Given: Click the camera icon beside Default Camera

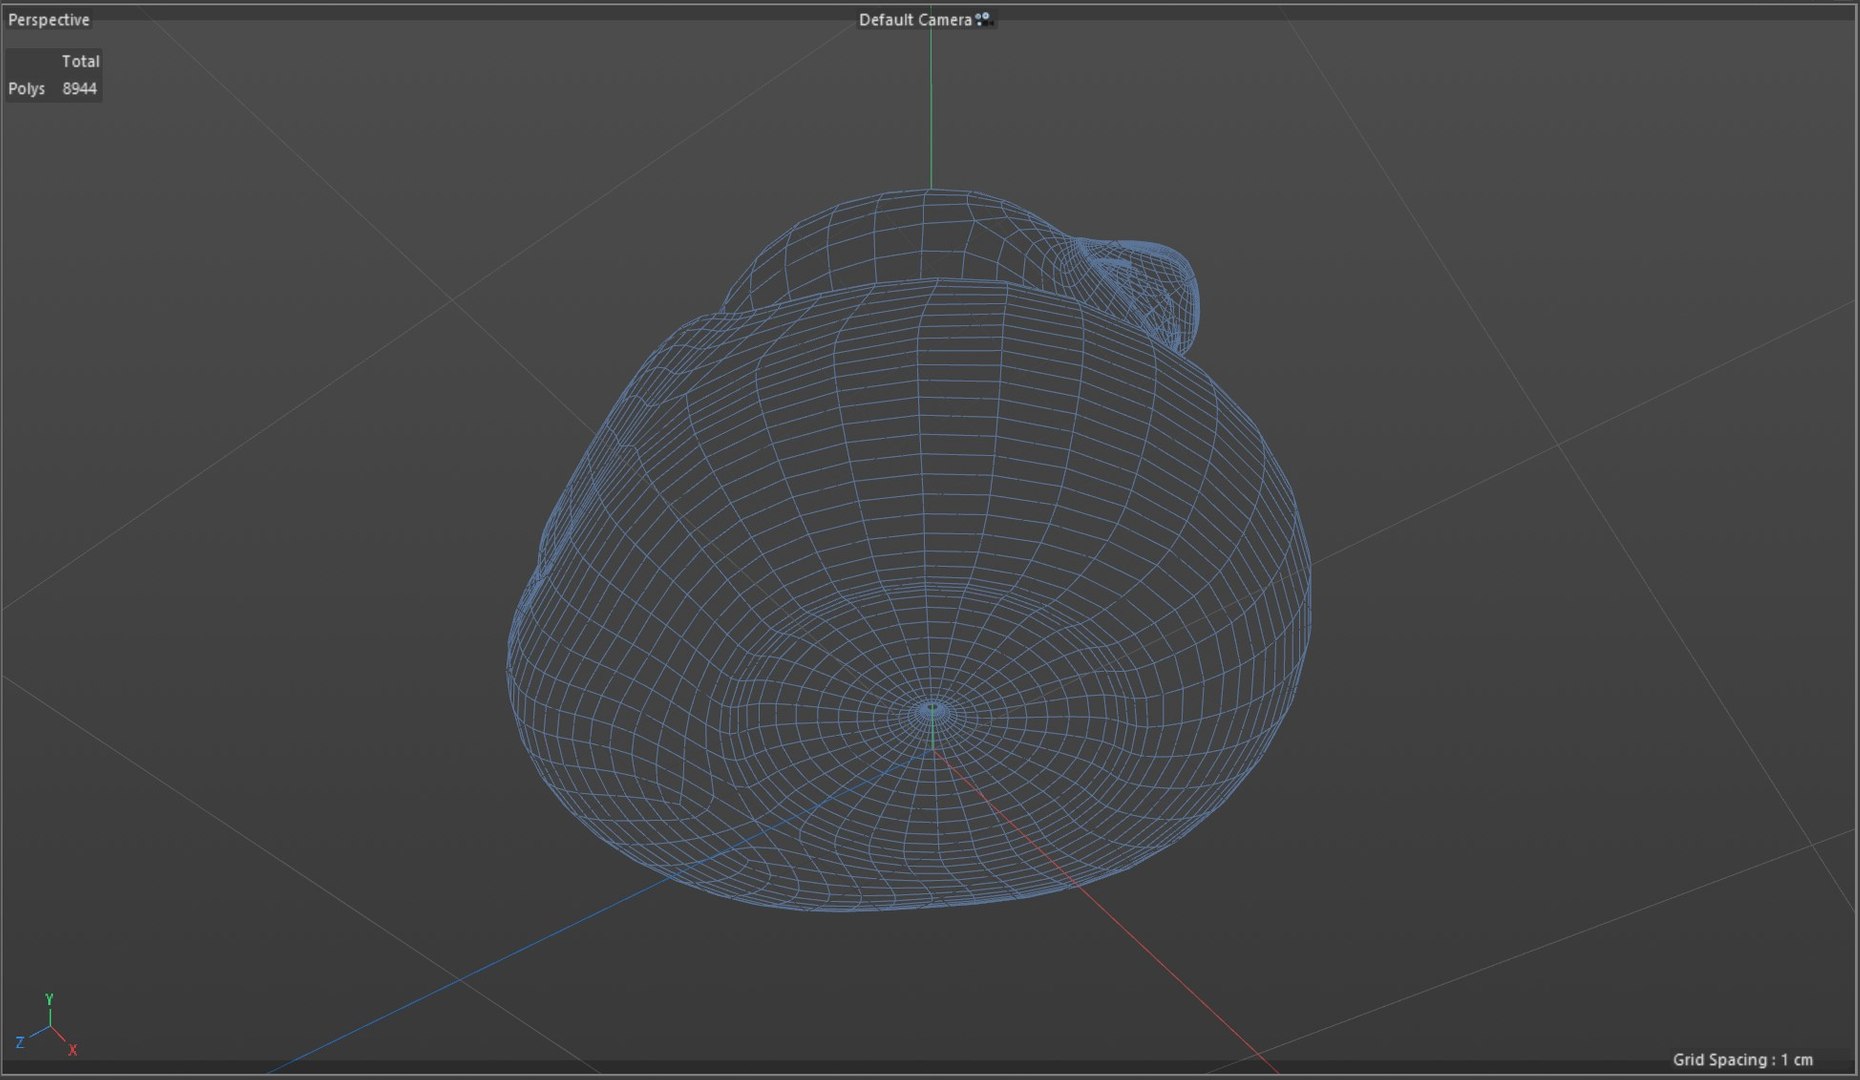Looking at the screenshot, I should click(x=983, y=19).
